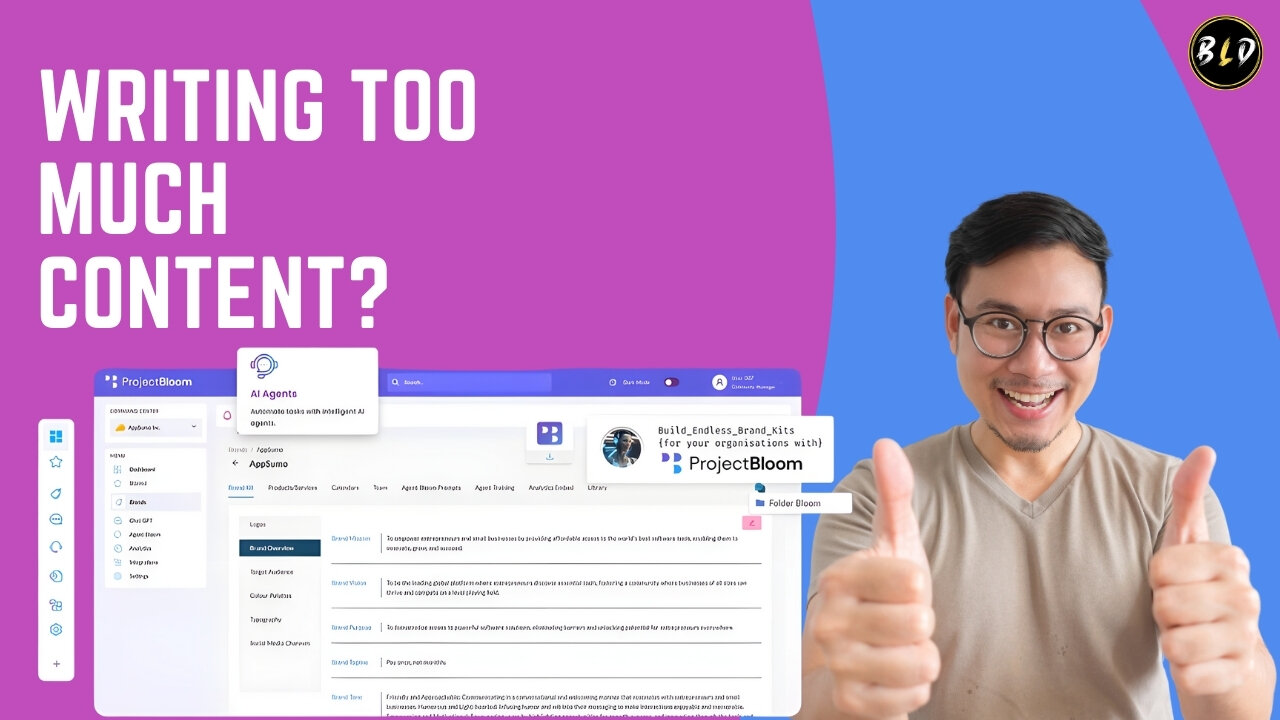Click the headset agent icon in floating sidebar
This screenshot has height=720, width=1280.
coord(56,547)
